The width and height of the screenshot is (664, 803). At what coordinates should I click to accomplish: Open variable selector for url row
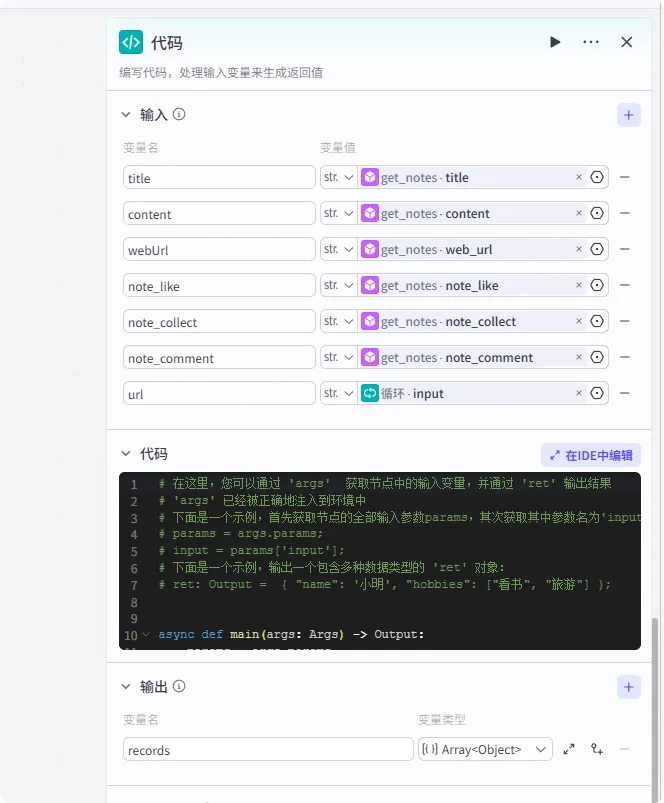(x=597, y=393)
